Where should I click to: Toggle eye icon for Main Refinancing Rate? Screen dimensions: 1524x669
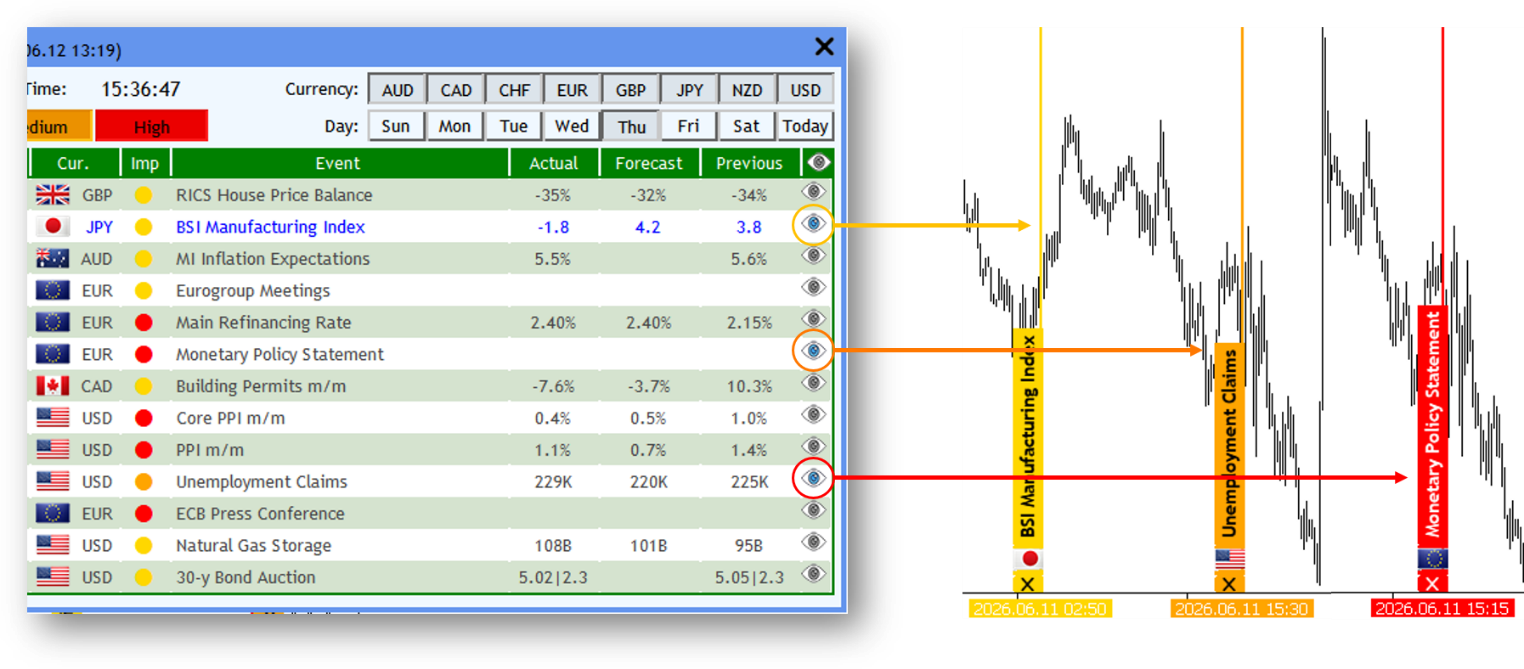pyautogui.click(x=815, y=319)
